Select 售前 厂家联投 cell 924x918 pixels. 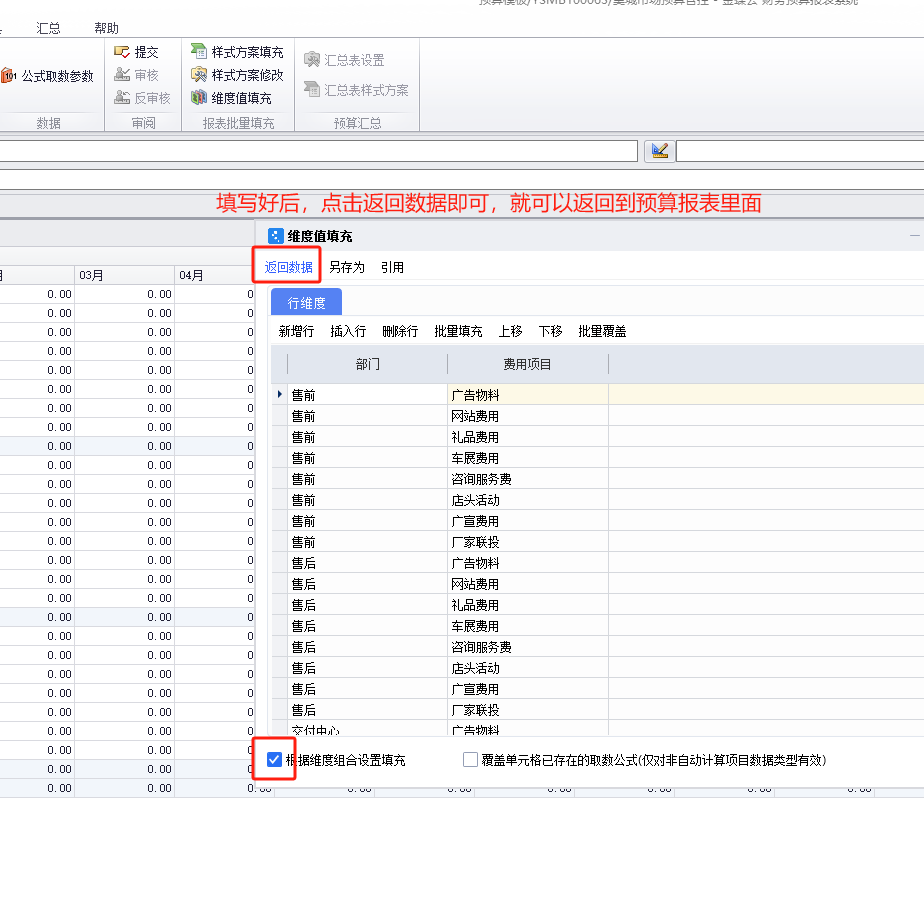[527, 541]
